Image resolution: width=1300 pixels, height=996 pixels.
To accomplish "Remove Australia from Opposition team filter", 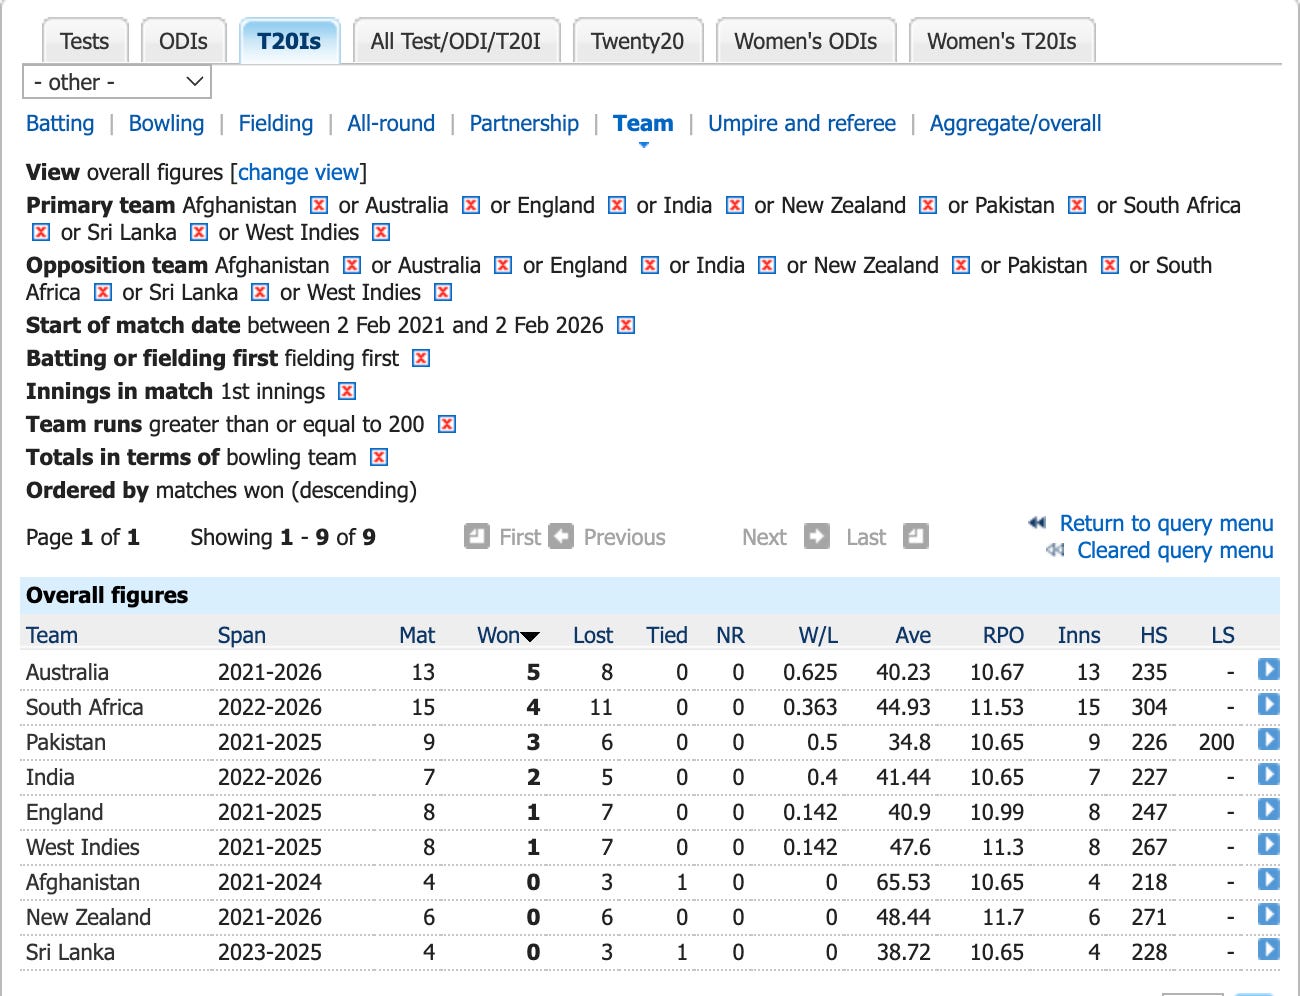I will [503, 265].
